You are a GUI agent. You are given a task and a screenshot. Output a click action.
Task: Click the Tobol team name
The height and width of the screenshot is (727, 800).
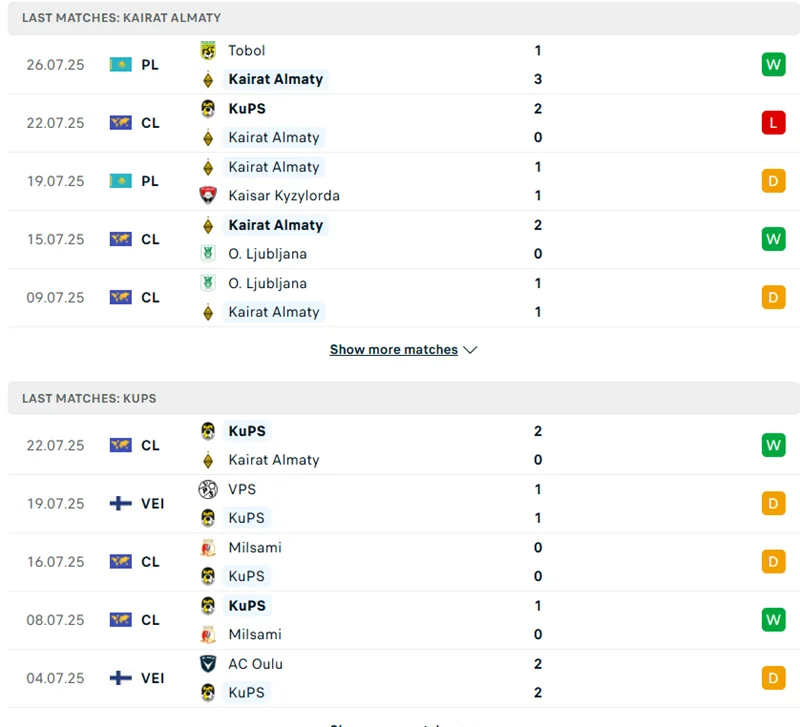pos(247,50)
